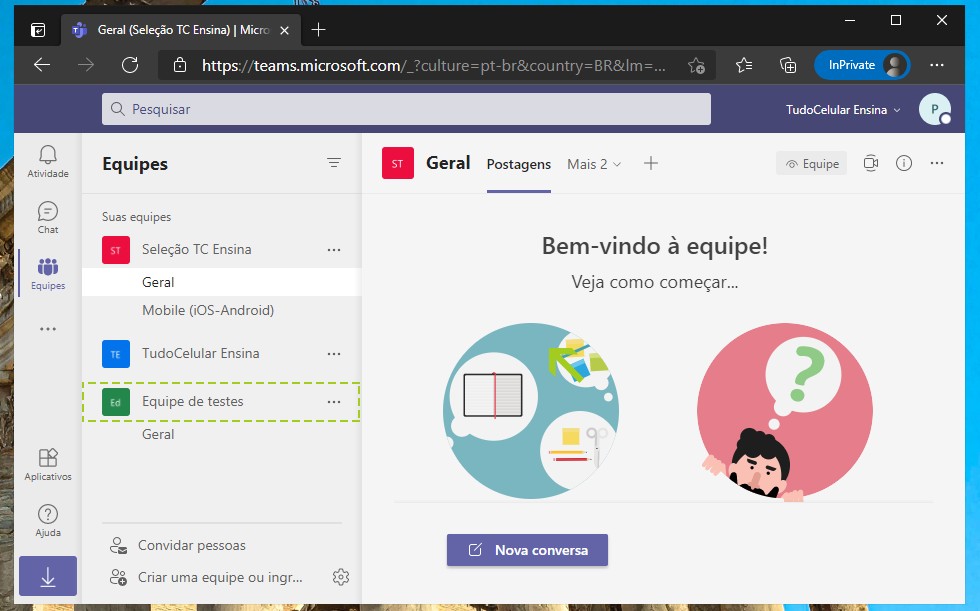Open Chat in the left rail
The image size is (980, 611).
tap(48, 216)
